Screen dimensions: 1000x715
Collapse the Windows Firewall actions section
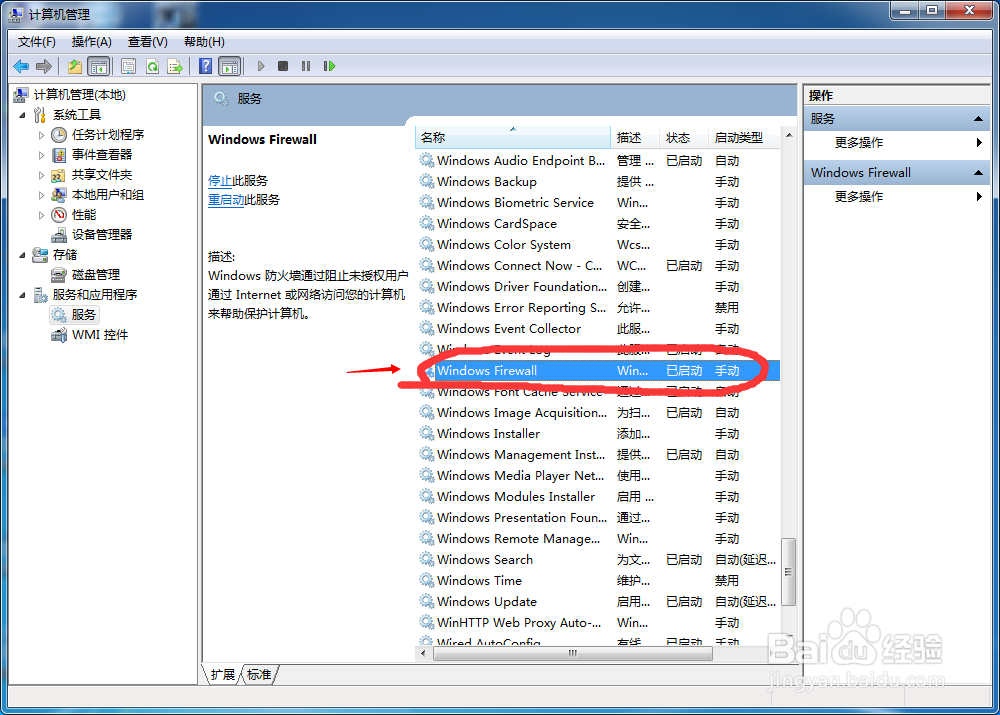click(978, 173)
